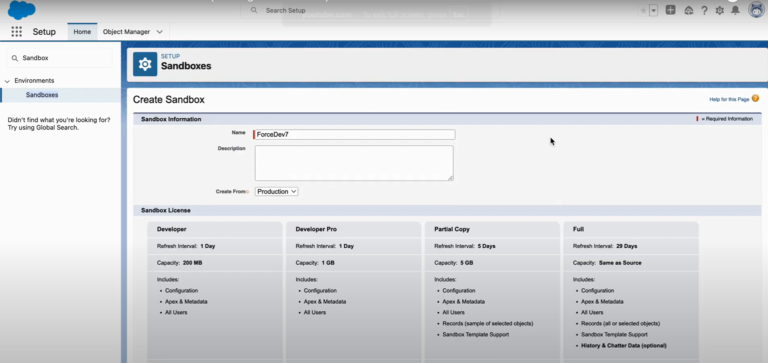Click the Developer license card title

point(171,229)
